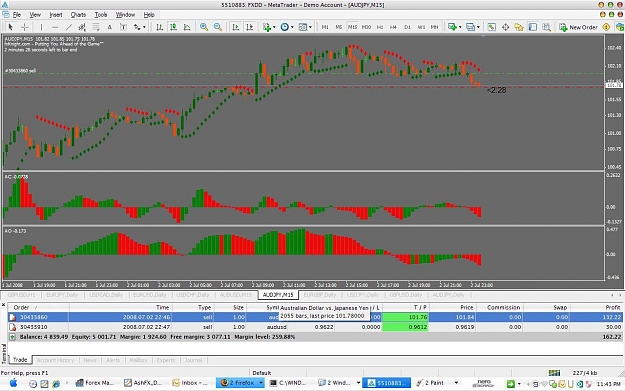This screenshot has height=391, width=625.
Task: Switch chart to line chart mode
Action: point(187,27)
